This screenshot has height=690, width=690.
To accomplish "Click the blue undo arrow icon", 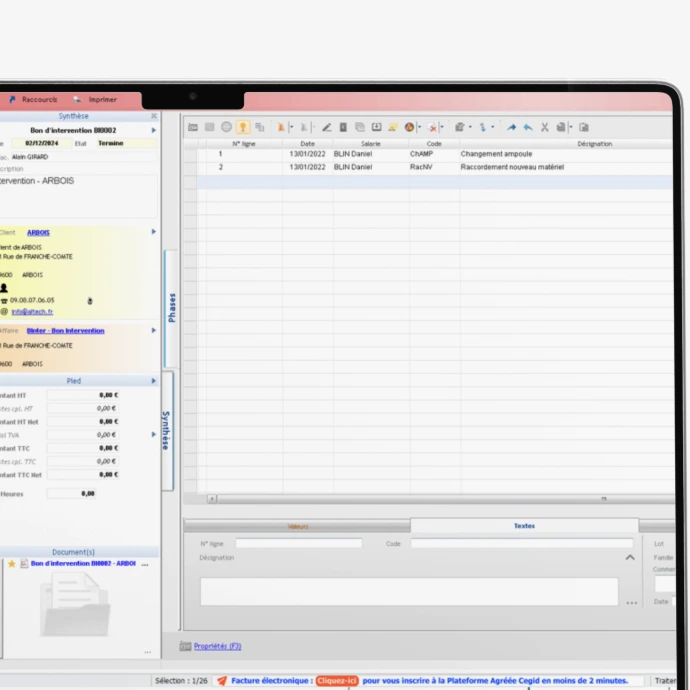I will (528, 127).
